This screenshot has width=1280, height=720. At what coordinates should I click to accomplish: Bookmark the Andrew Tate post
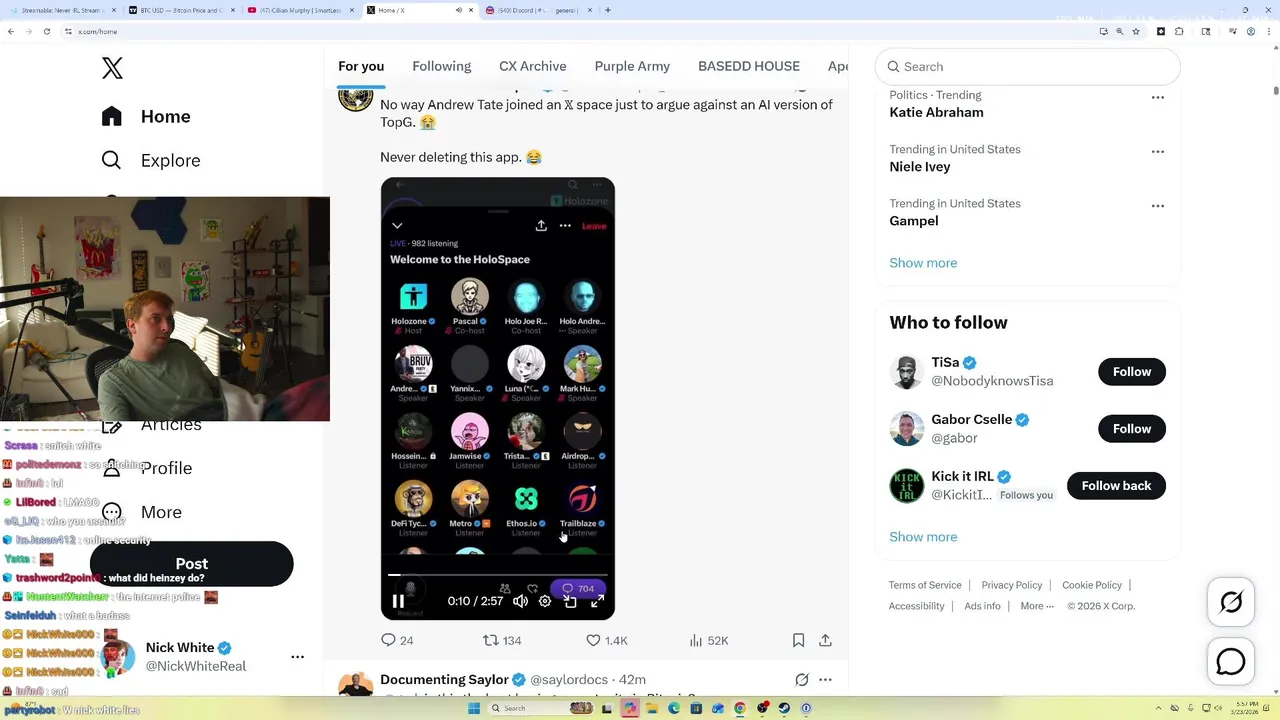click(x=798, y=640)
